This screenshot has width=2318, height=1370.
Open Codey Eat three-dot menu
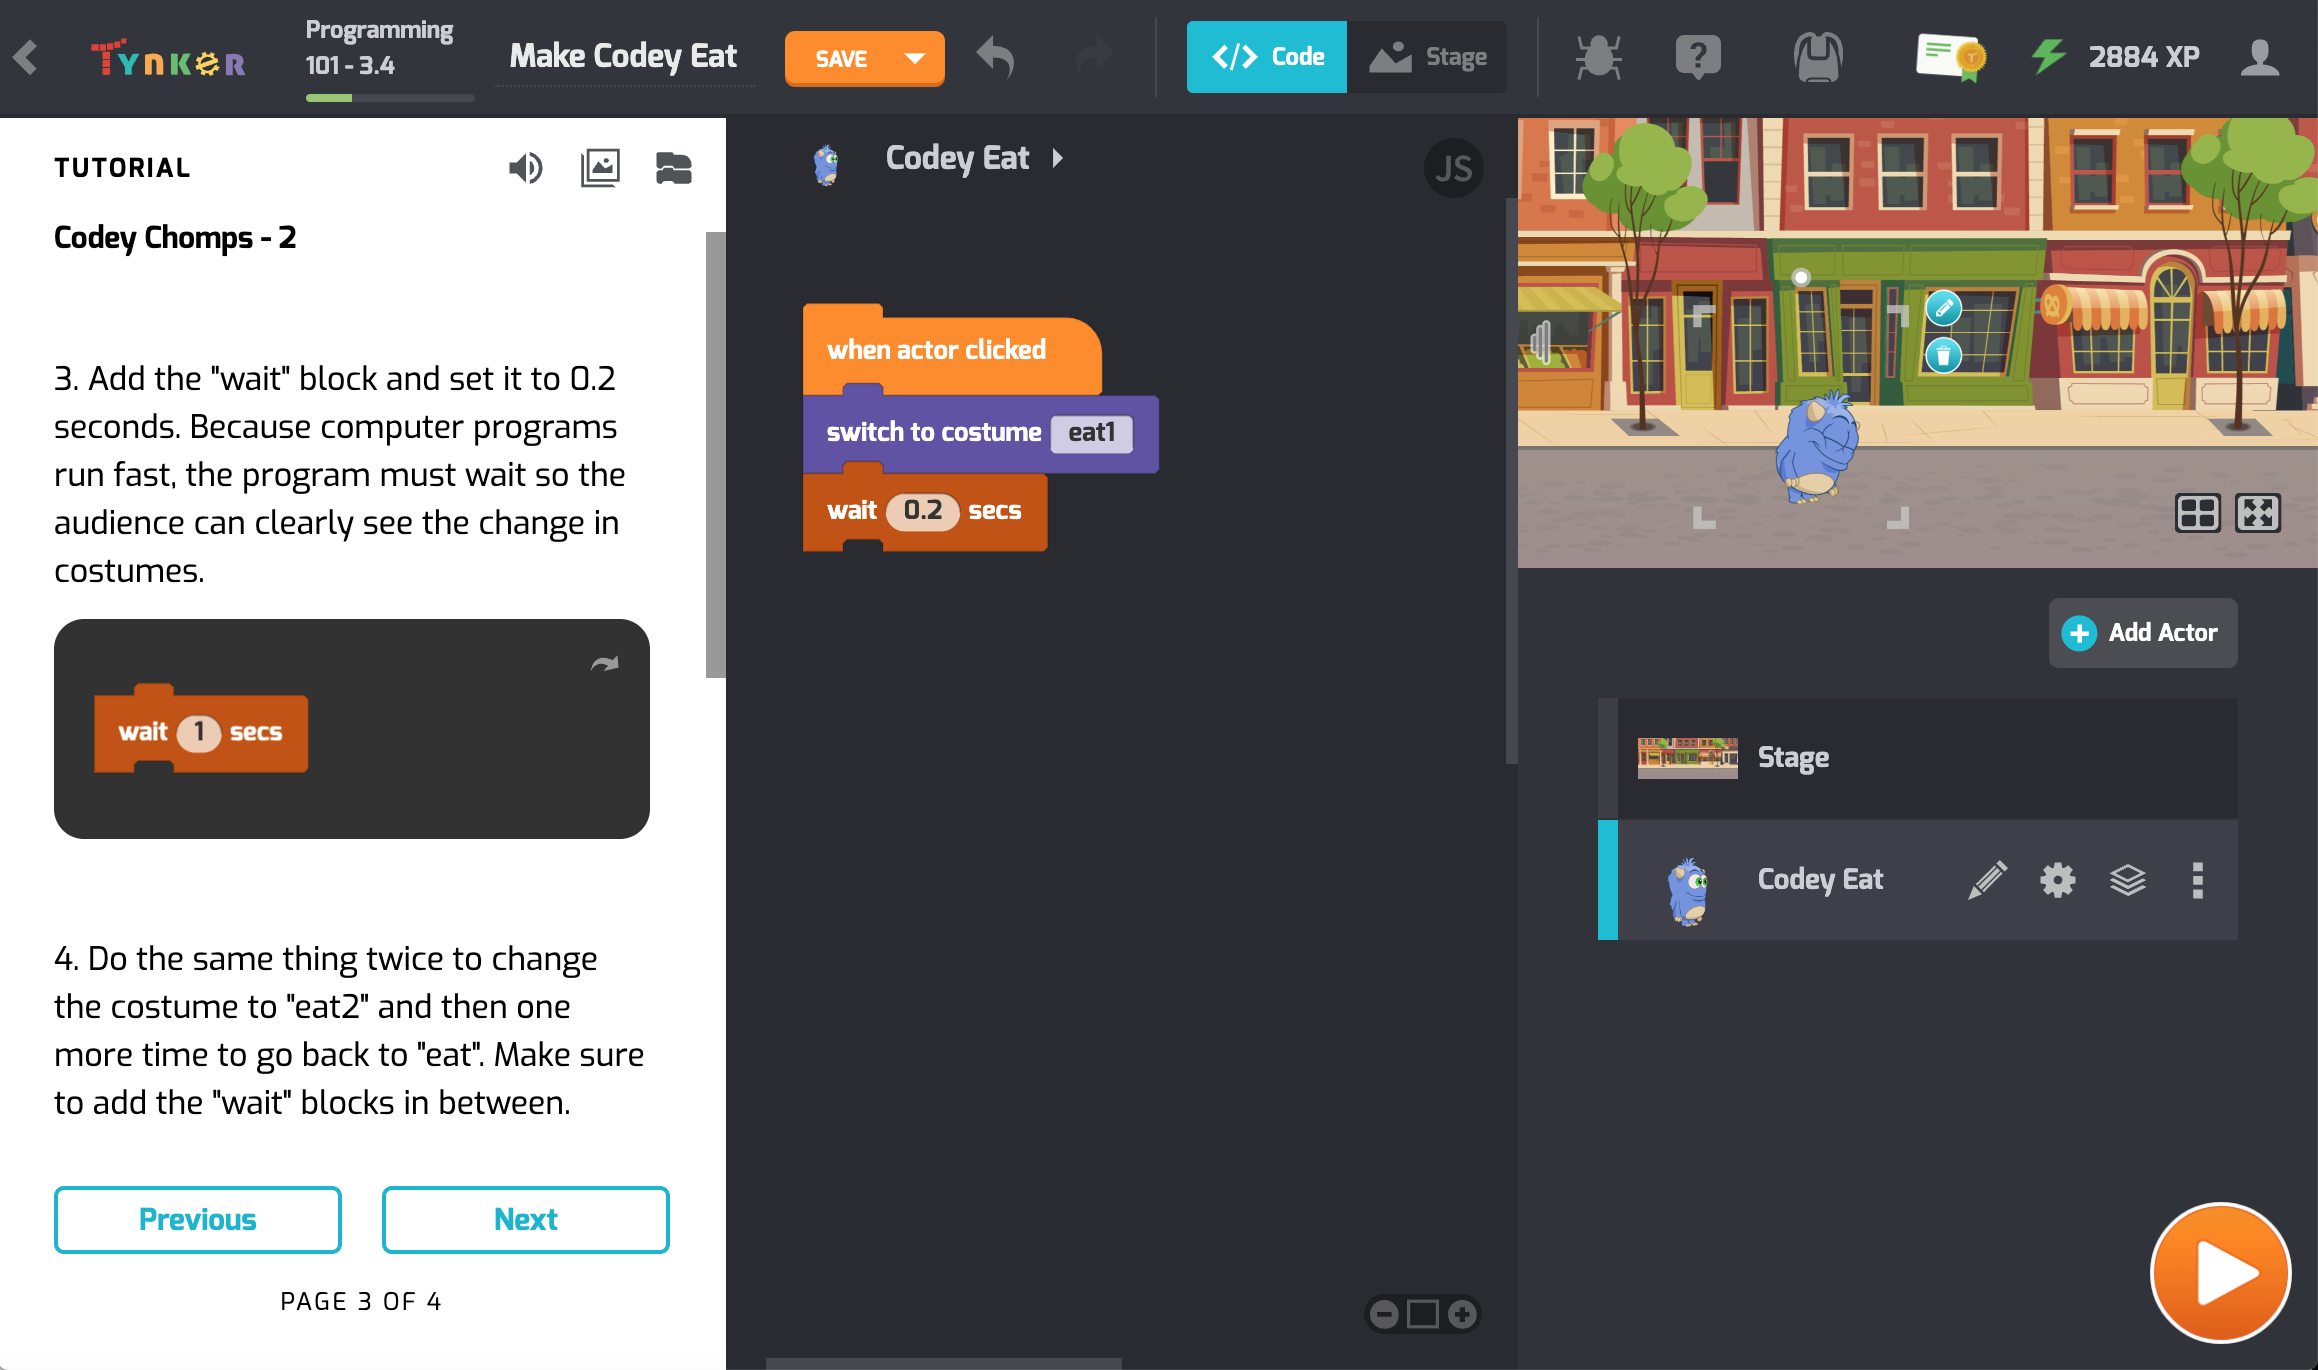[2197, 880]
